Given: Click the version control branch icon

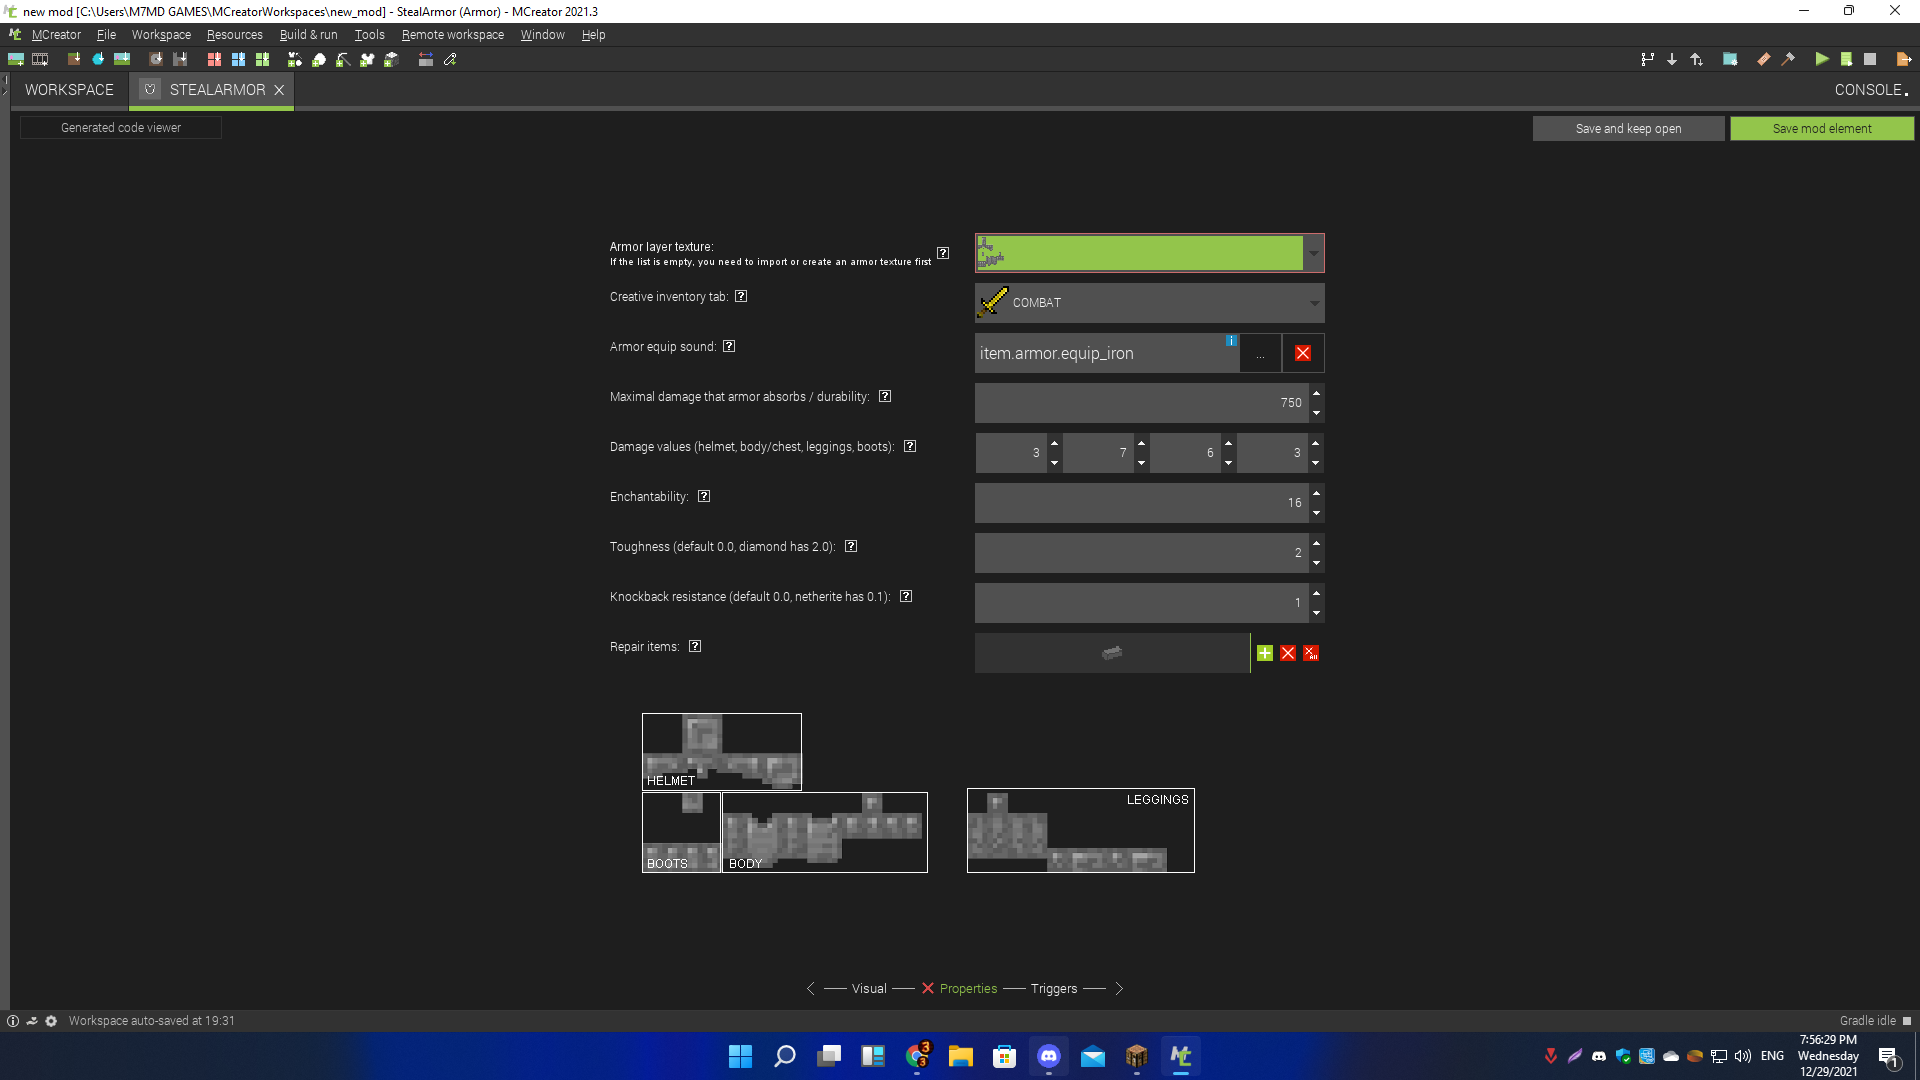Looking at the screenshot, I should 1647,60.
